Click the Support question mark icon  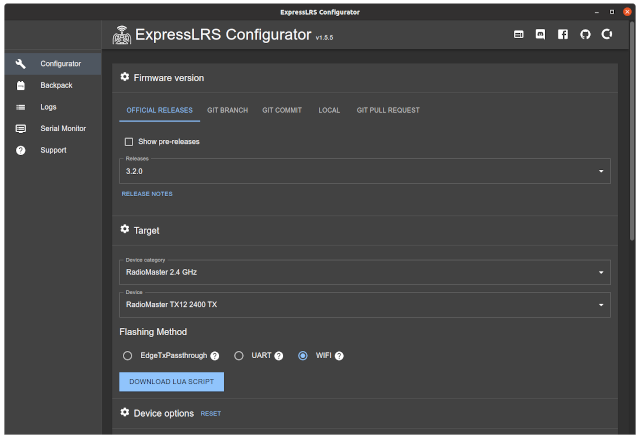(20, 150)
